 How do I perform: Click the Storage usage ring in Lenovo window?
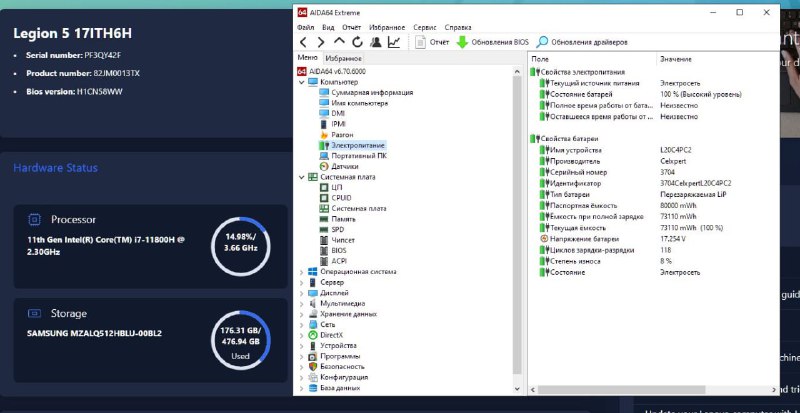tap(240, 339)
